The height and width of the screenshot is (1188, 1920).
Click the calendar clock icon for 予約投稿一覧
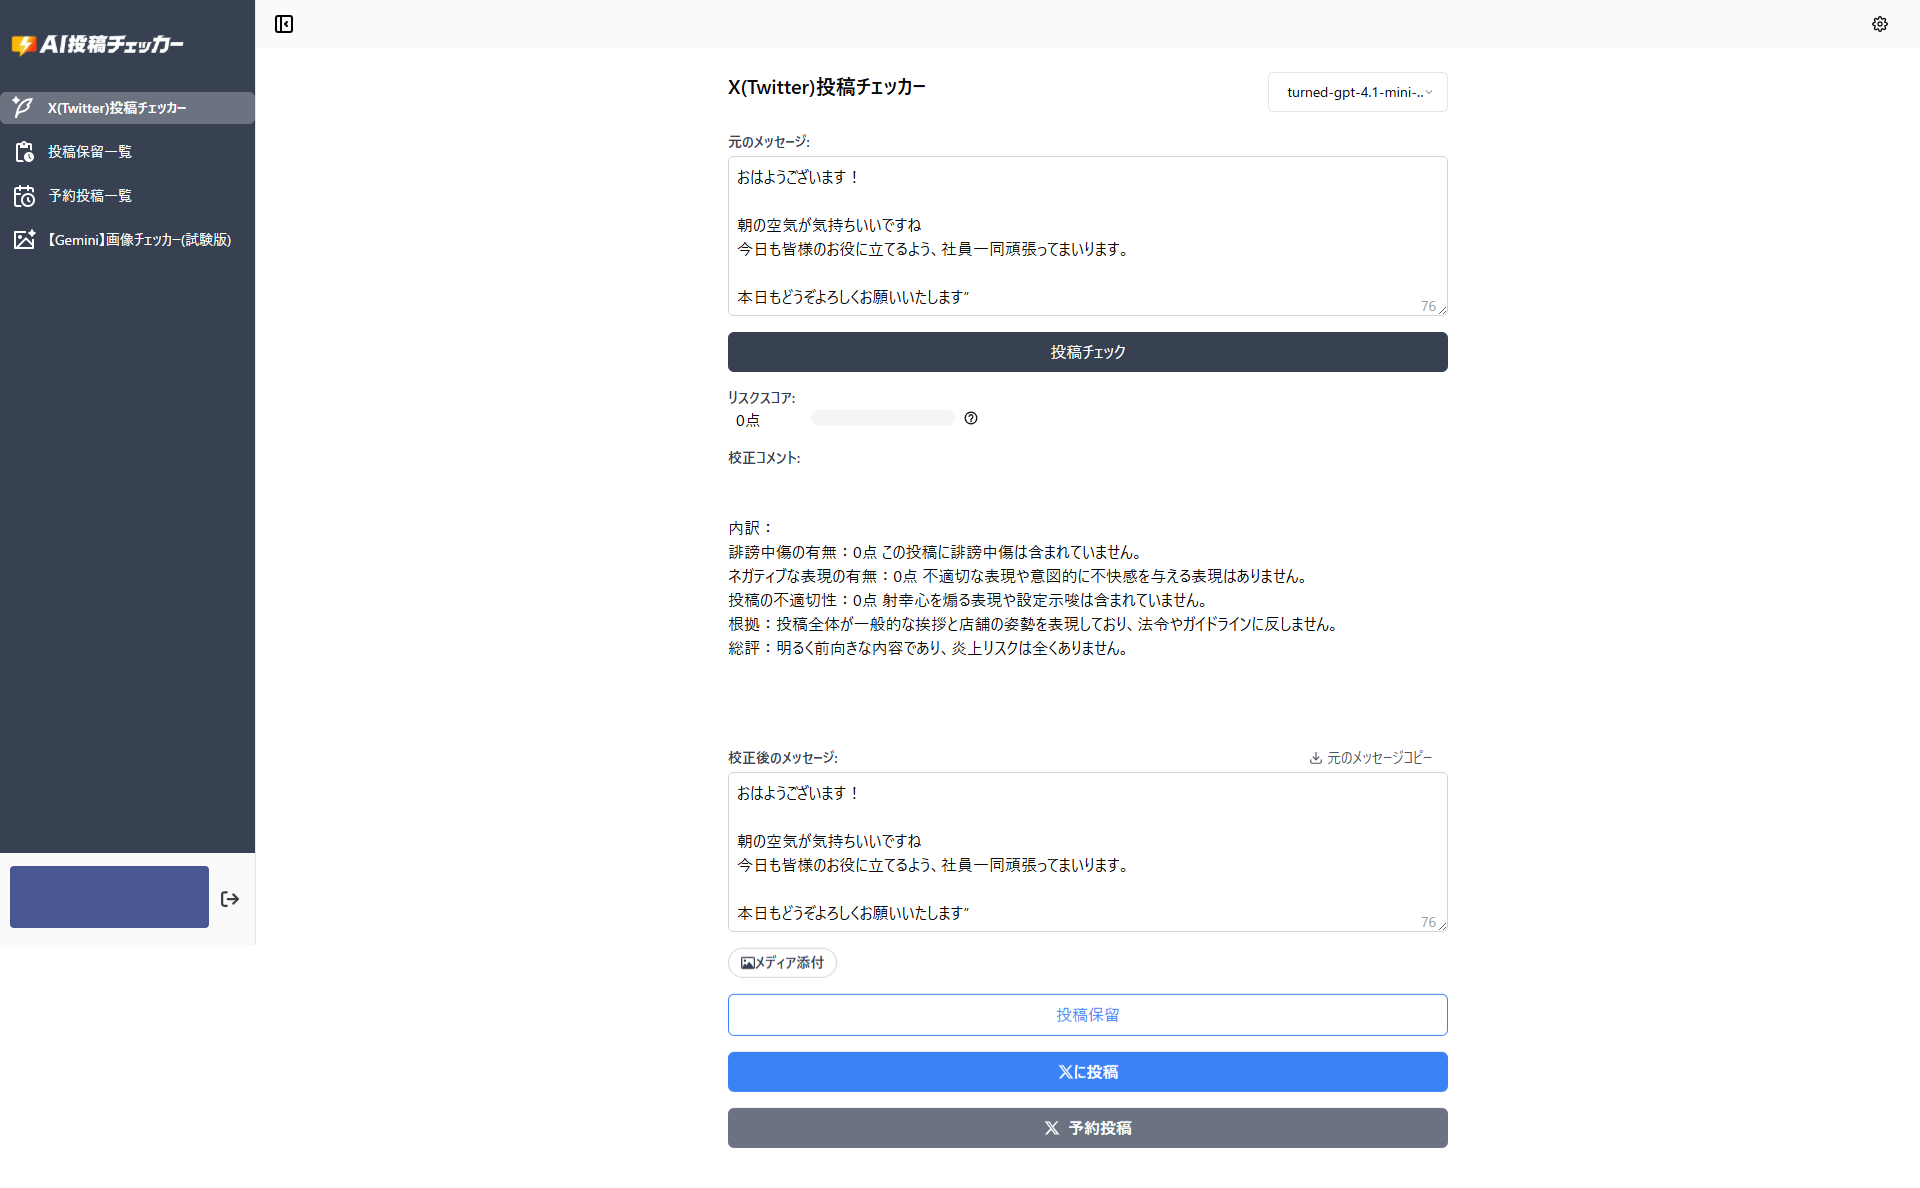tap(24, 195)
